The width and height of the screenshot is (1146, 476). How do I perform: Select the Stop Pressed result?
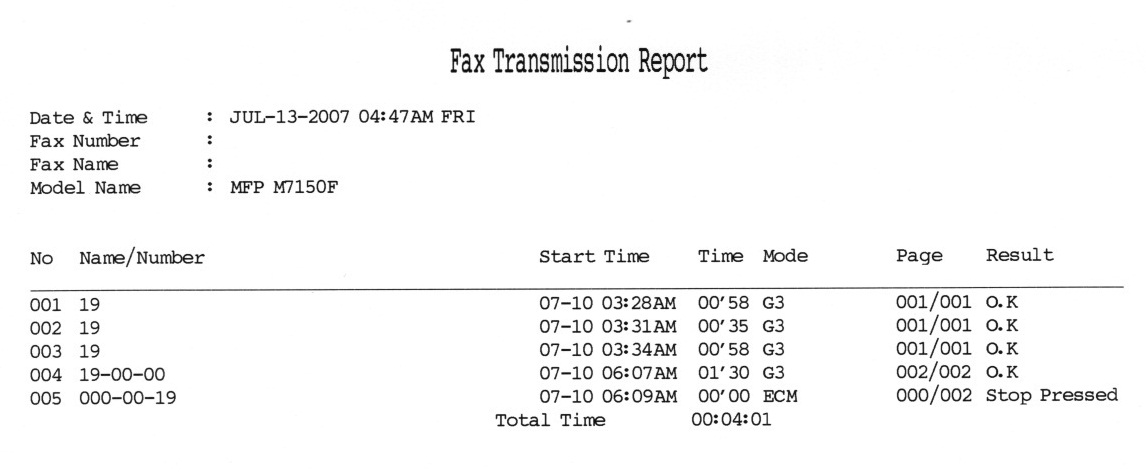click(x=1052, y=396)
